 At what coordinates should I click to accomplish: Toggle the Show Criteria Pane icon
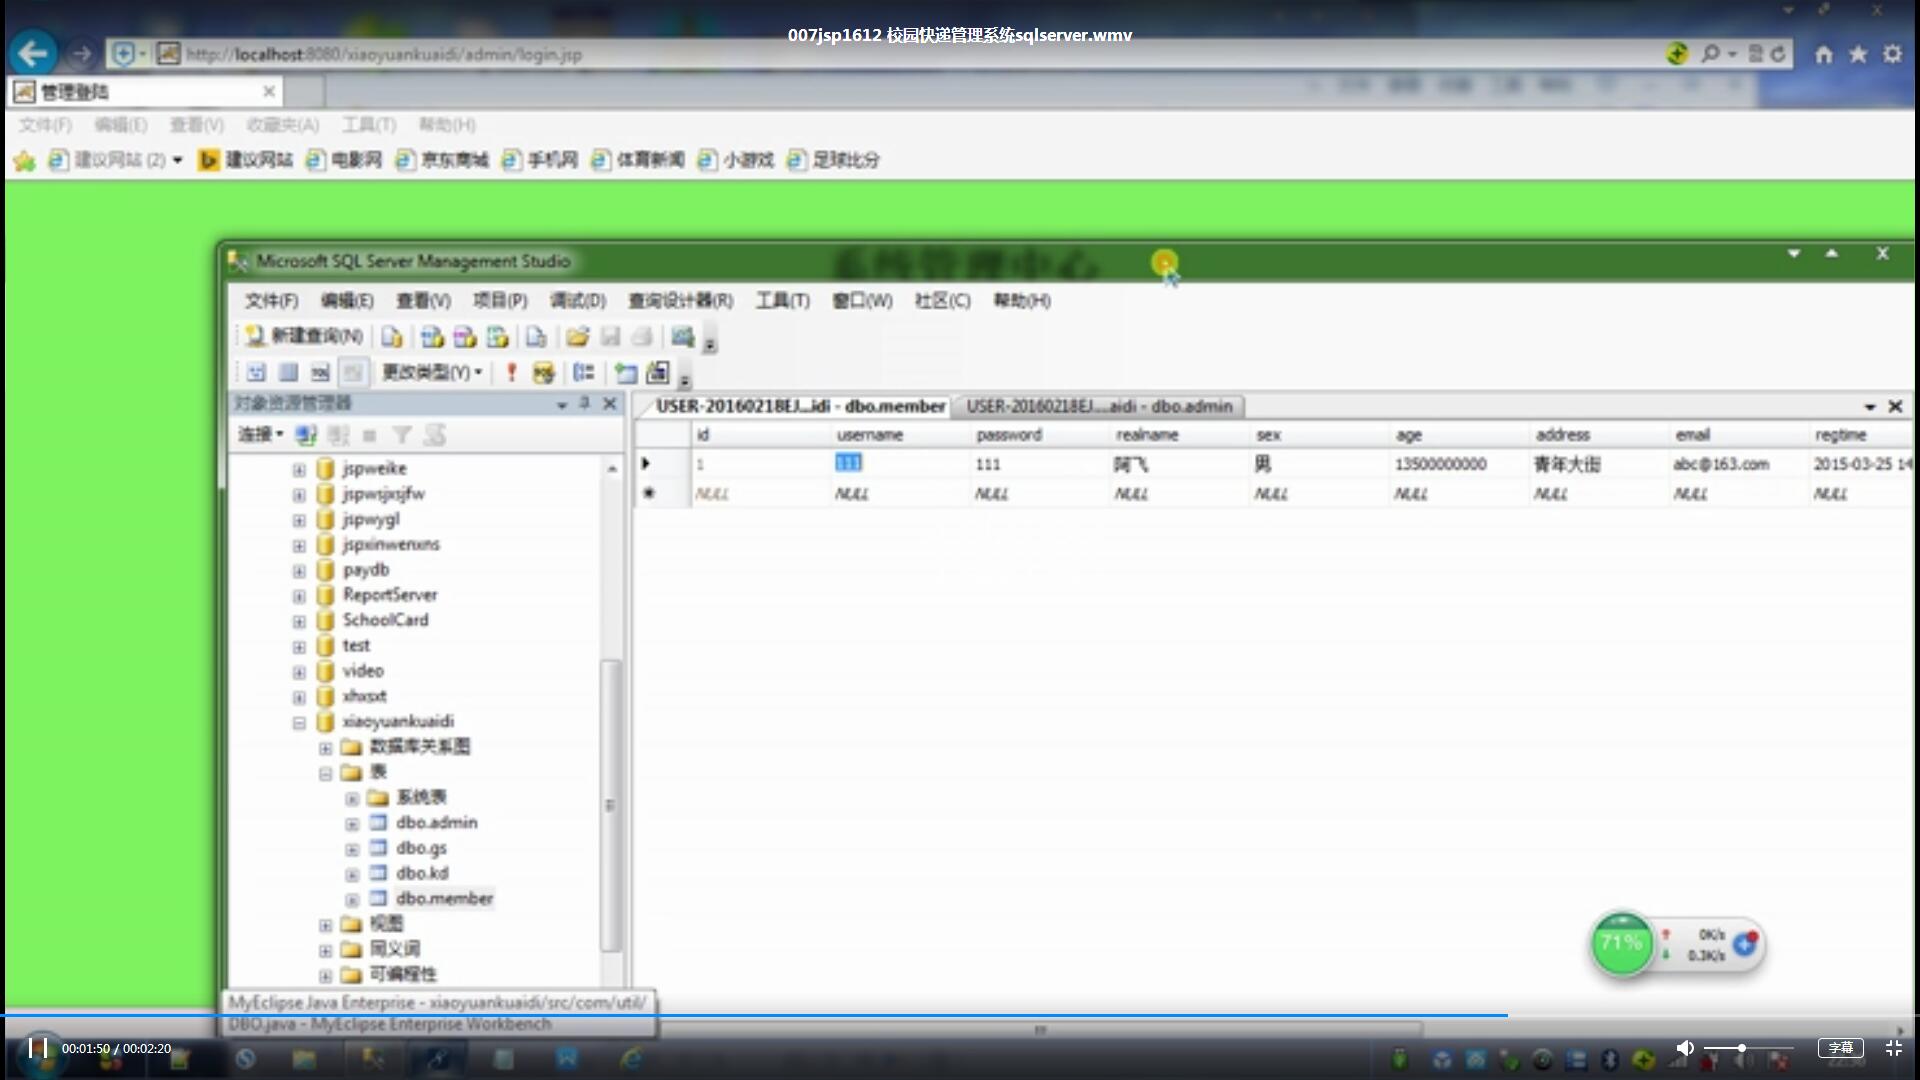coord(288,373)
